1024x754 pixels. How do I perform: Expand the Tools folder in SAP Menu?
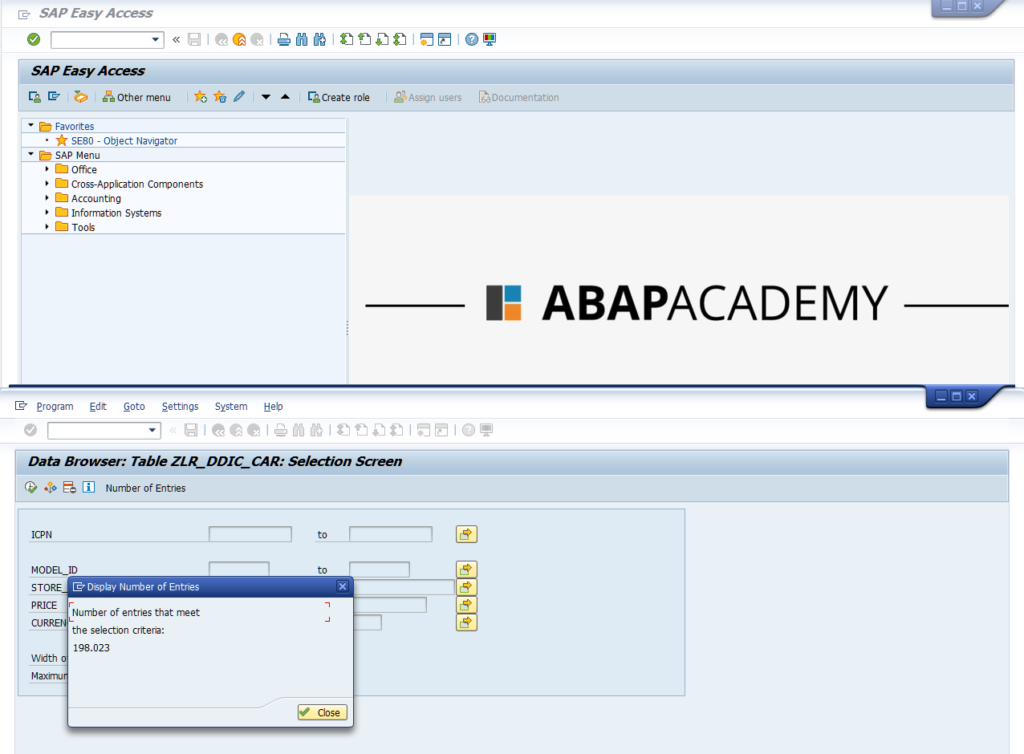click(45, 227)
